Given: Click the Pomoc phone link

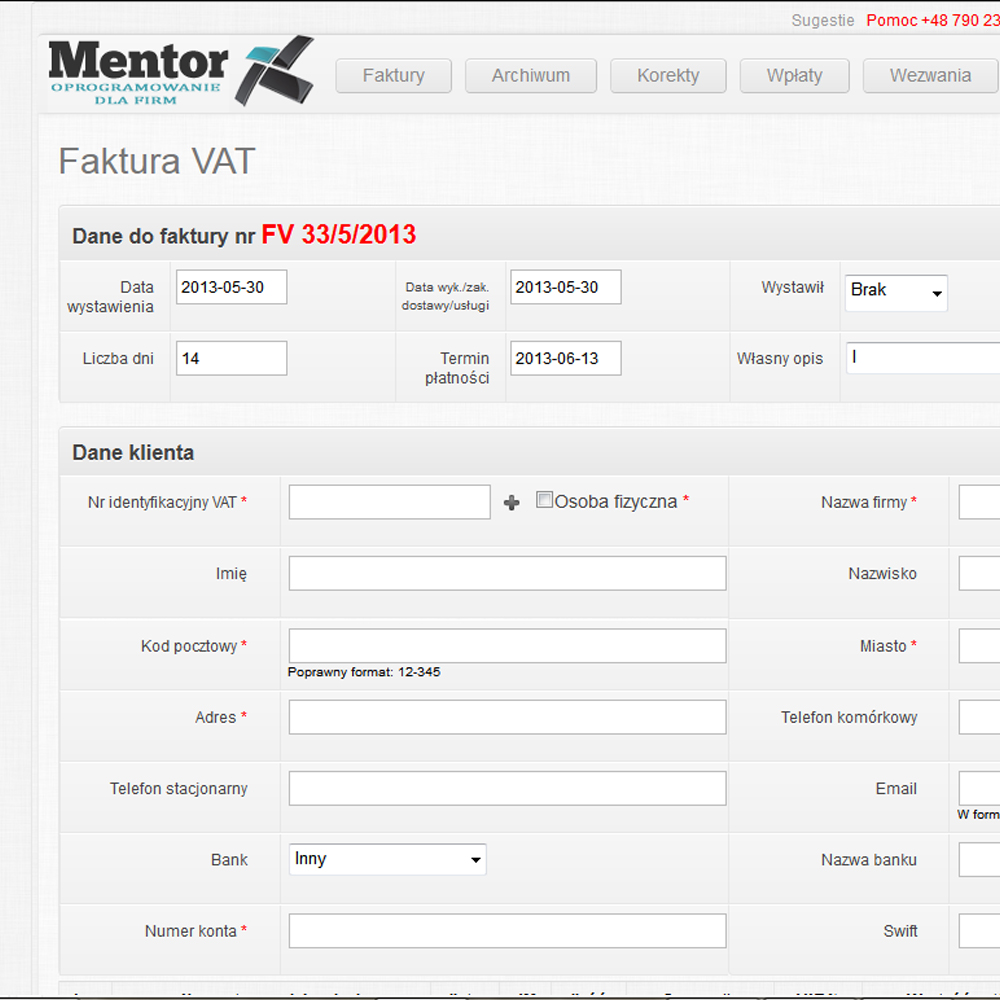Looking at the screenshot, I should [x=932, y=21].
